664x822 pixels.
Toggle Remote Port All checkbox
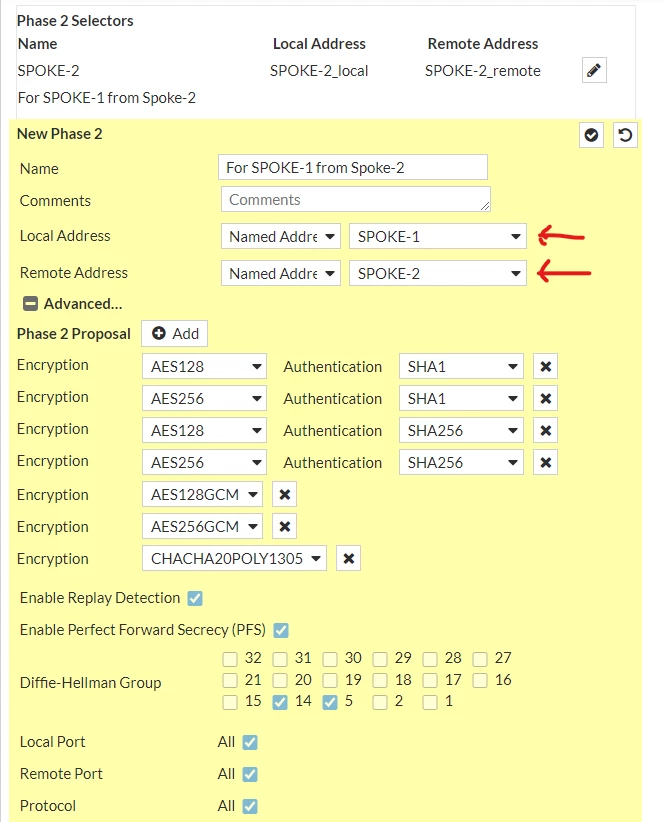pos(250,774)
